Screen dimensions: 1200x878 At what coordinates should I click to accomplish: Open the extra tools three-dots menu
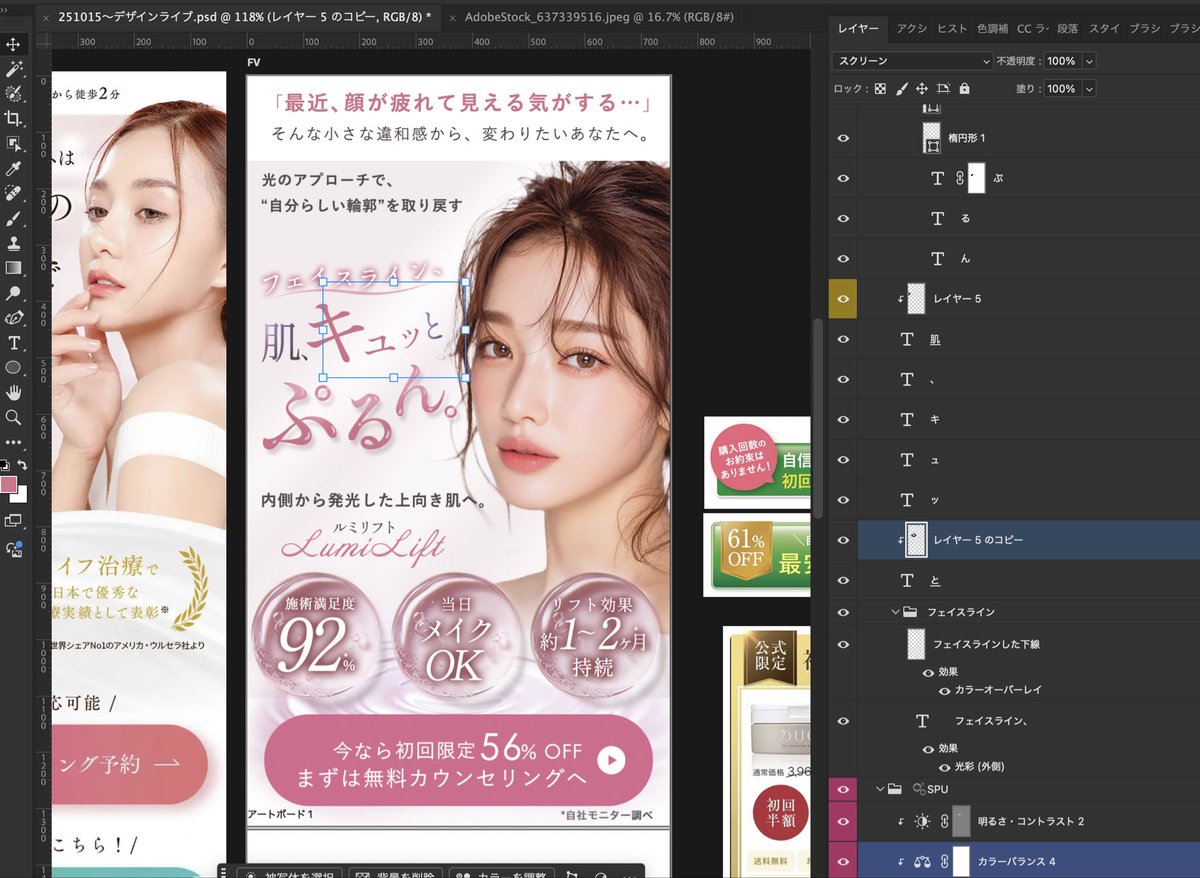(x=14, y=441)
